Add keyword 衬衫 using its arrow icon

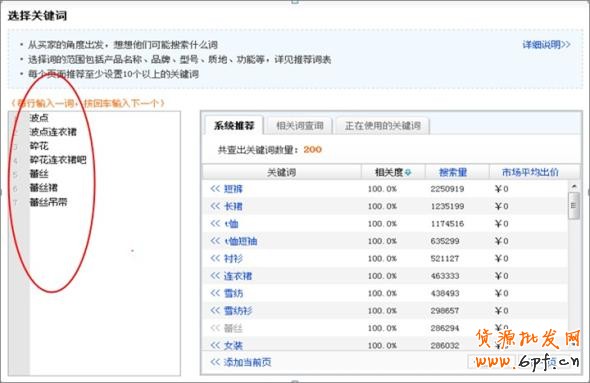click(215, 258)
